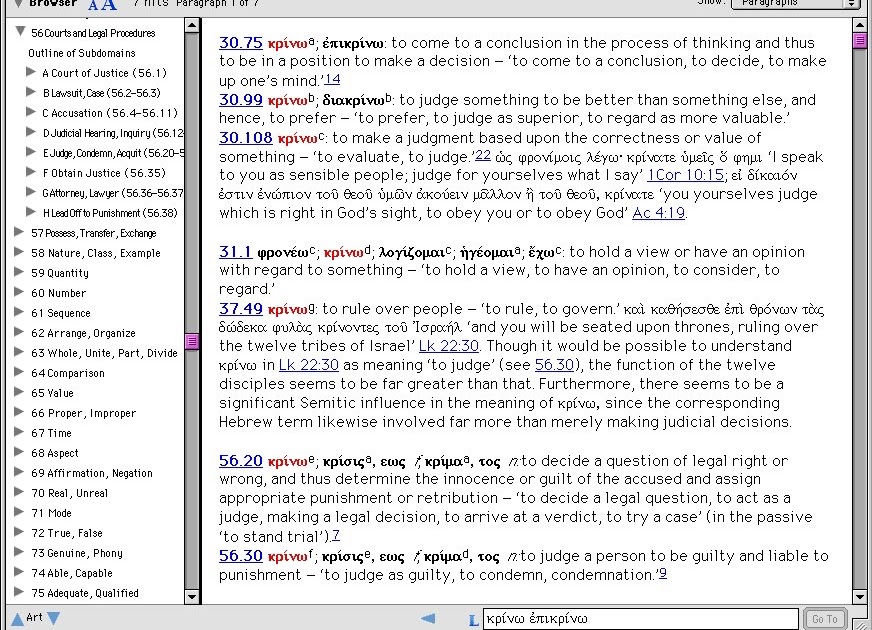The height and width of the screenshot is (630, 872).
Task: Select 62 Arrange, Organize
Action: (83, 333)
